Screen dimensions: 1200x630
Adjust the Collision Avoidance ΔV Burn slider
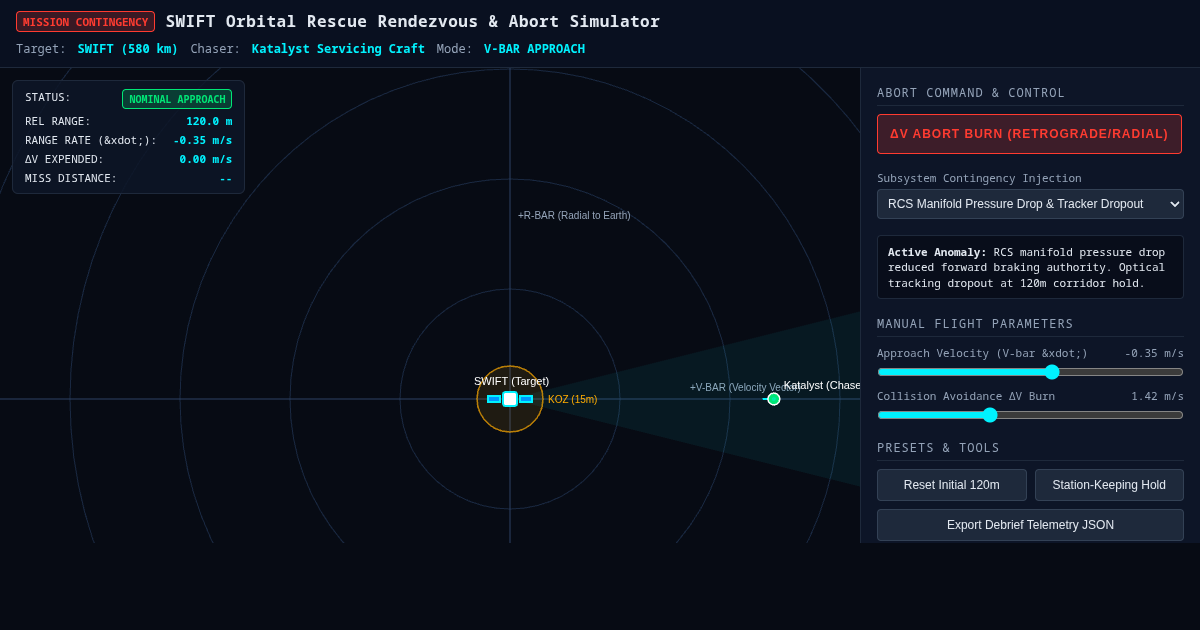coord(1030,415)
